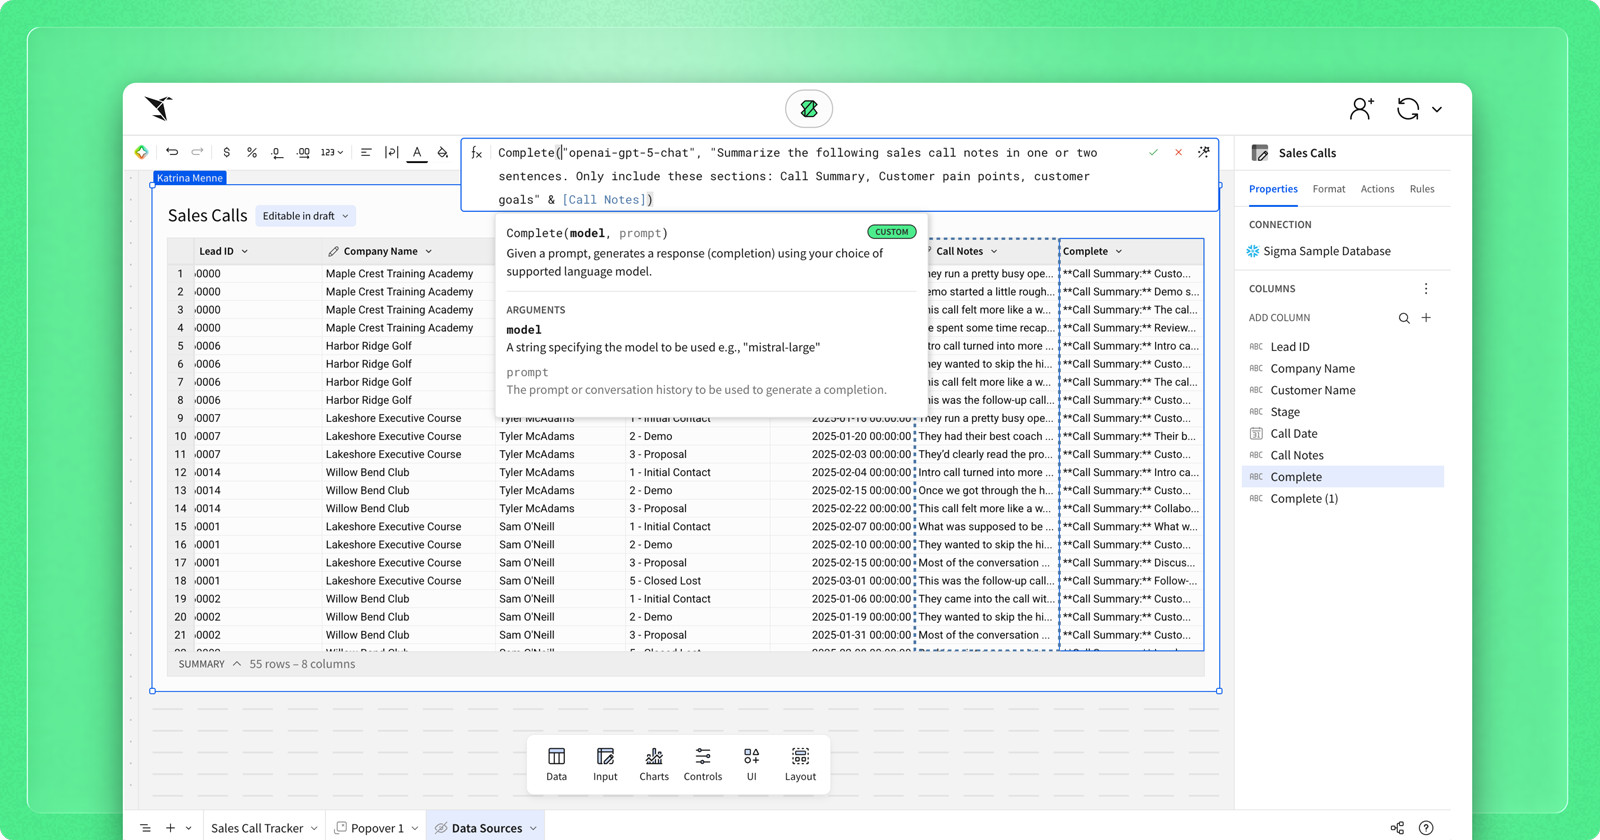The height and width of the screenshot is (840, 1600).
Task: Click the Sigma bird logo
Action: [159, 108]
